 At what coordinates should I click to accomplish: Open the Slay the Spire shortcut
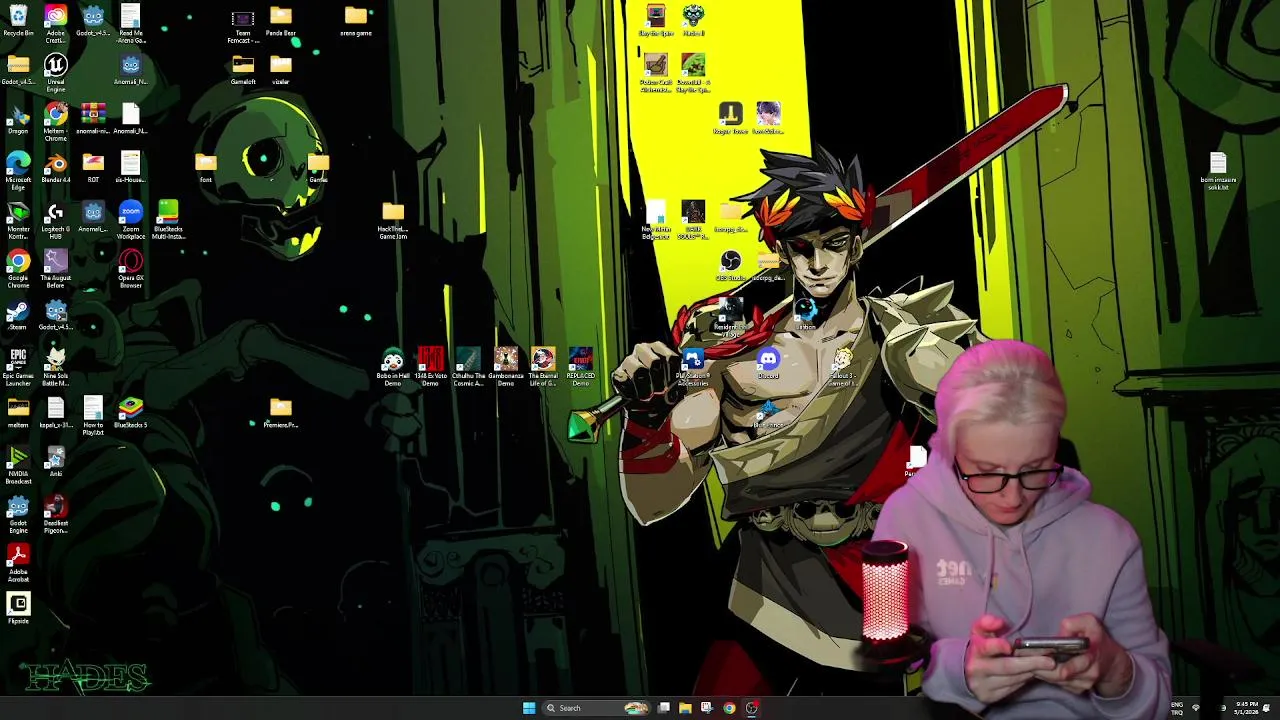[x=656, y=21]
